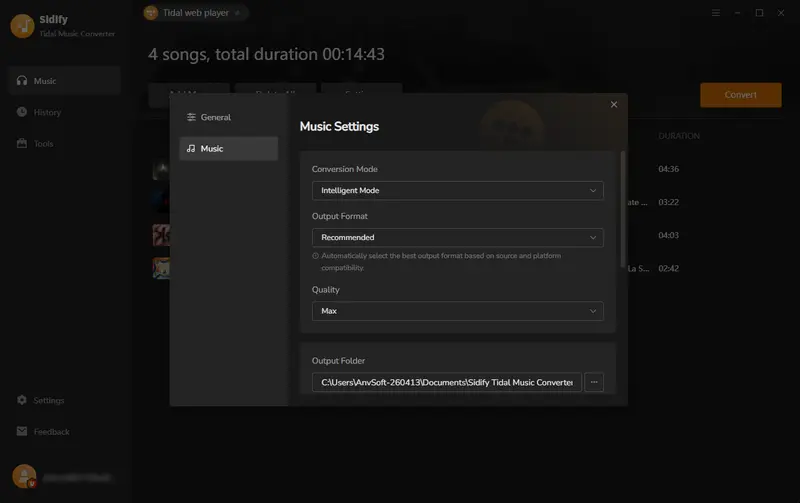Open Tools in the left sidebar

click(64, 144)
